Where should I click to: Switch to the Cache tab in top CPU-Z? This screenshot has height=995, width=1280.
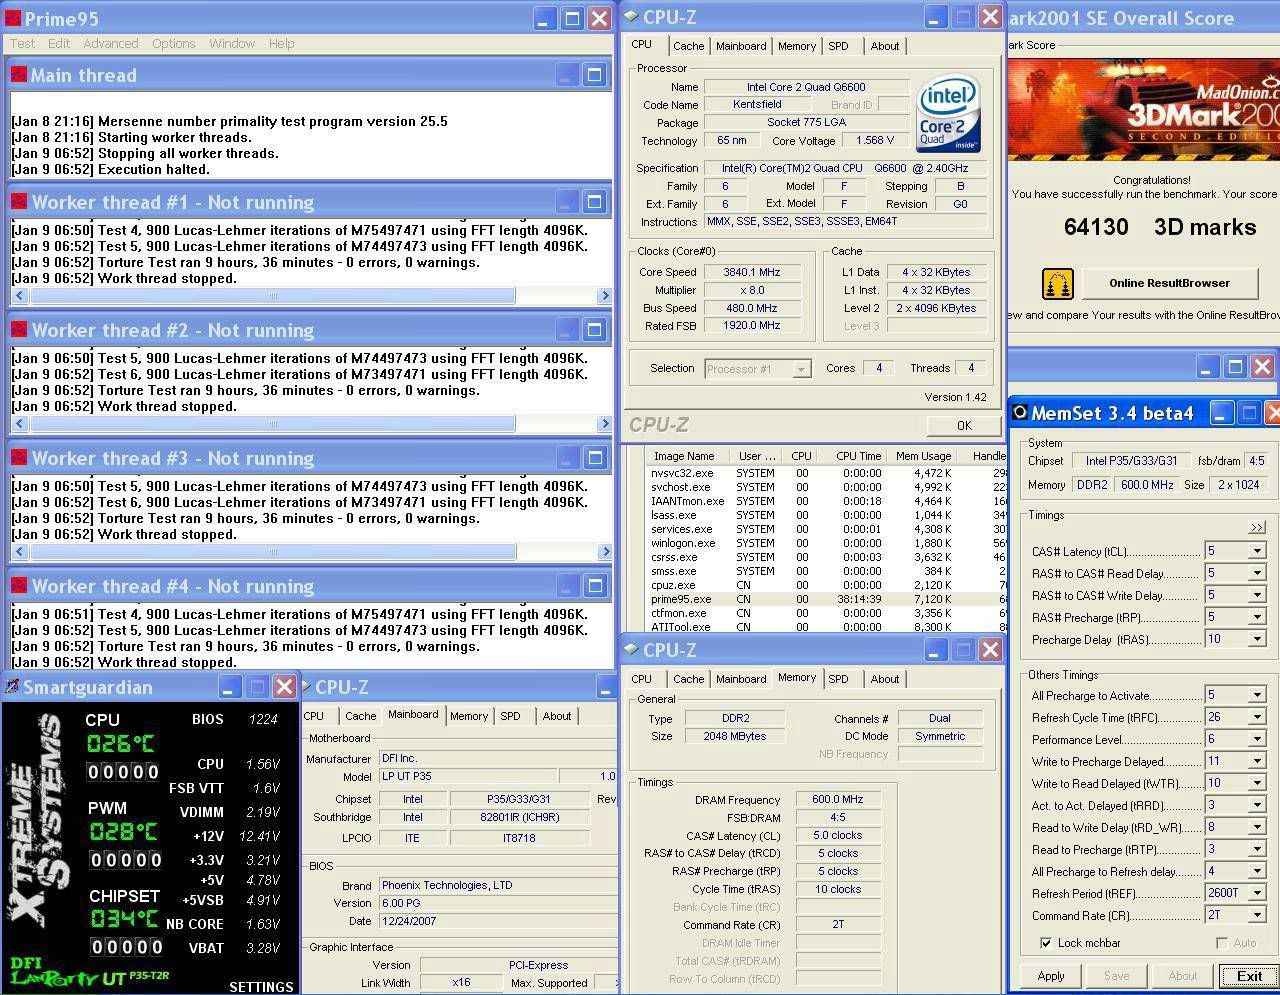[x=688, y=46]
